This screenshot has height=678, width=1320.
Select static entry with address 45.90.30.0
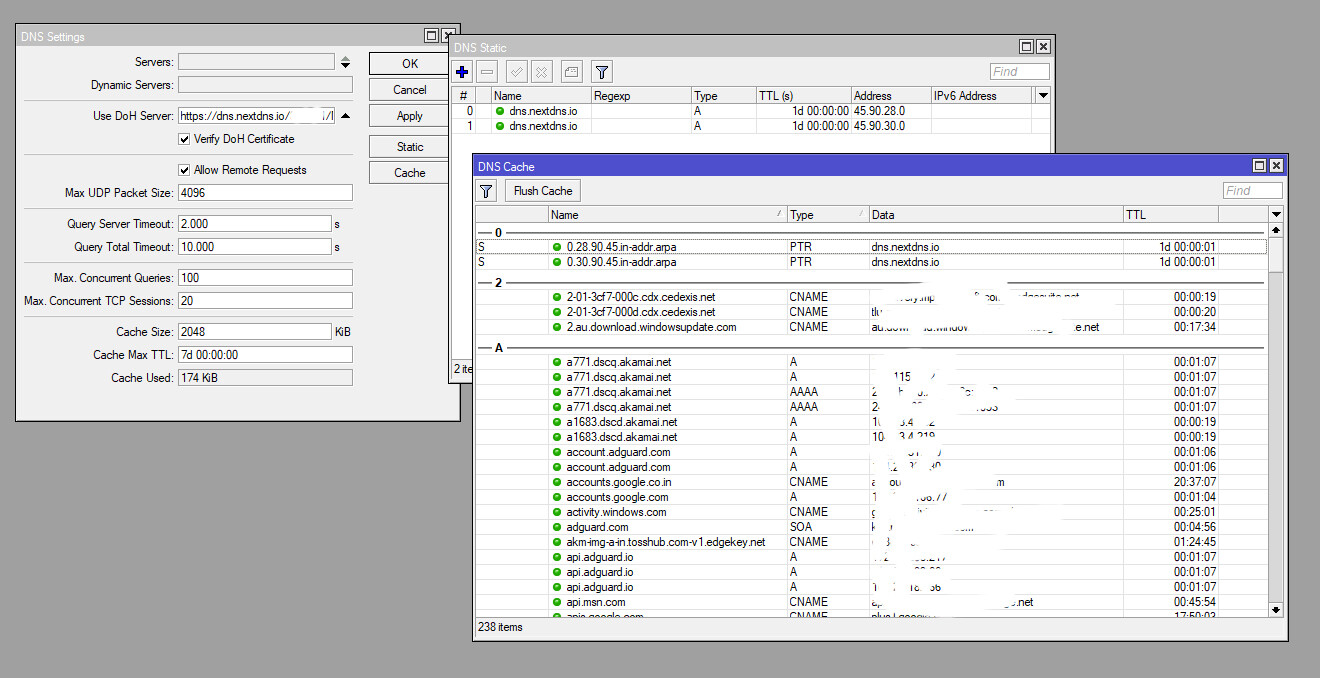[x=751, y=126]
